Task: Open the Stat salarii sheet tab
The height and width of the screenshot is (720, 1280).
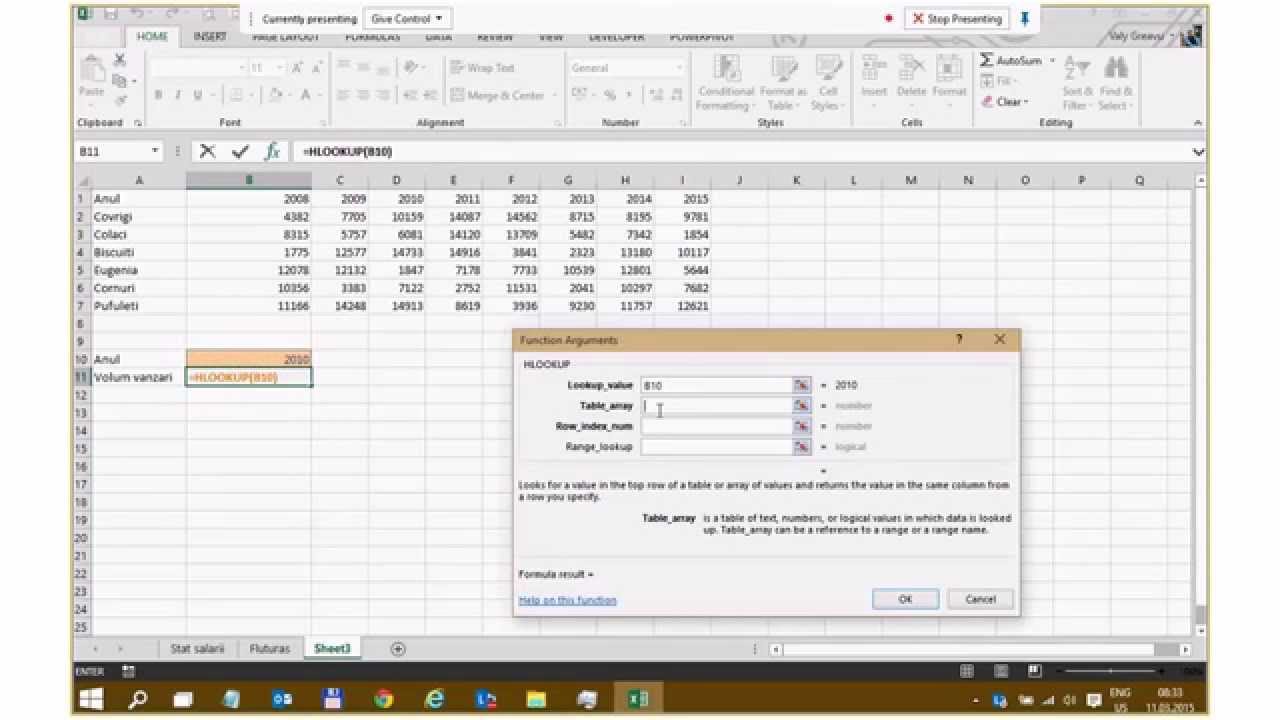Action: tap(197, 649)
